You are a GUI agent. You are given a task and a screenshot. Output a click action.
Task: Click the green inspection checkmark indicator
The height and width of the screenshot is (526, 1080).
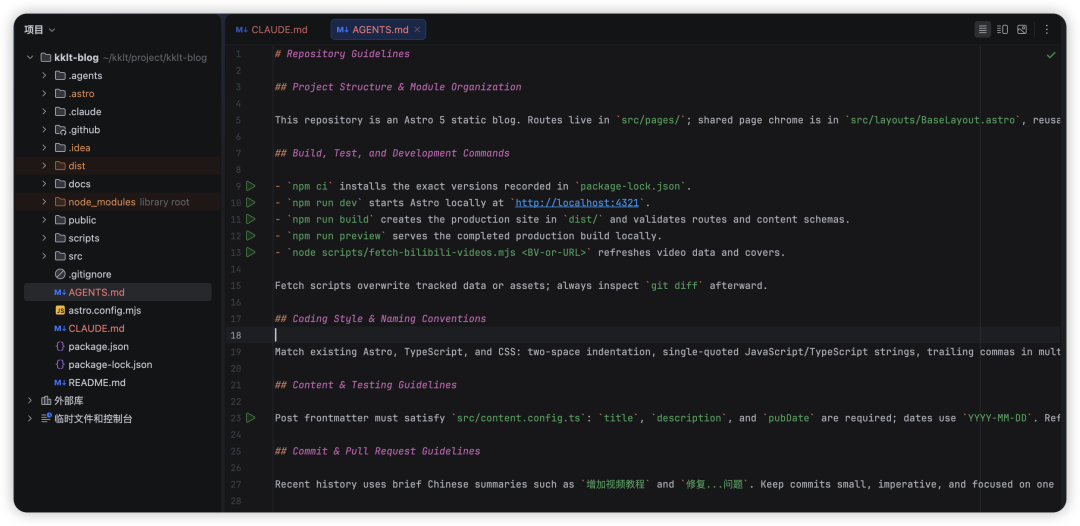(x=1051, y=54)
